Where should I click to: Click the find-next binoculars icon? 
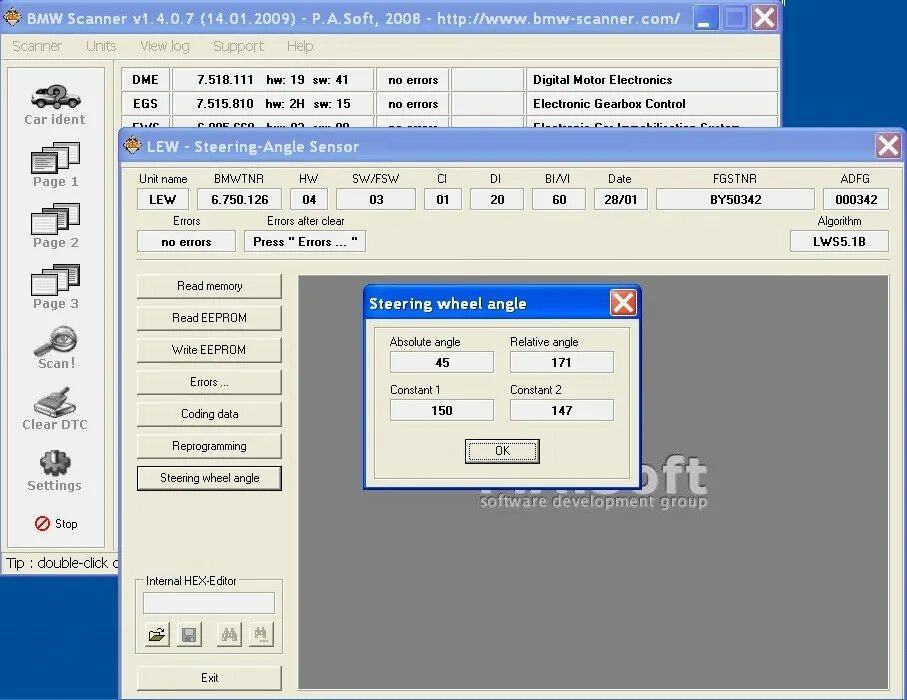261,635
